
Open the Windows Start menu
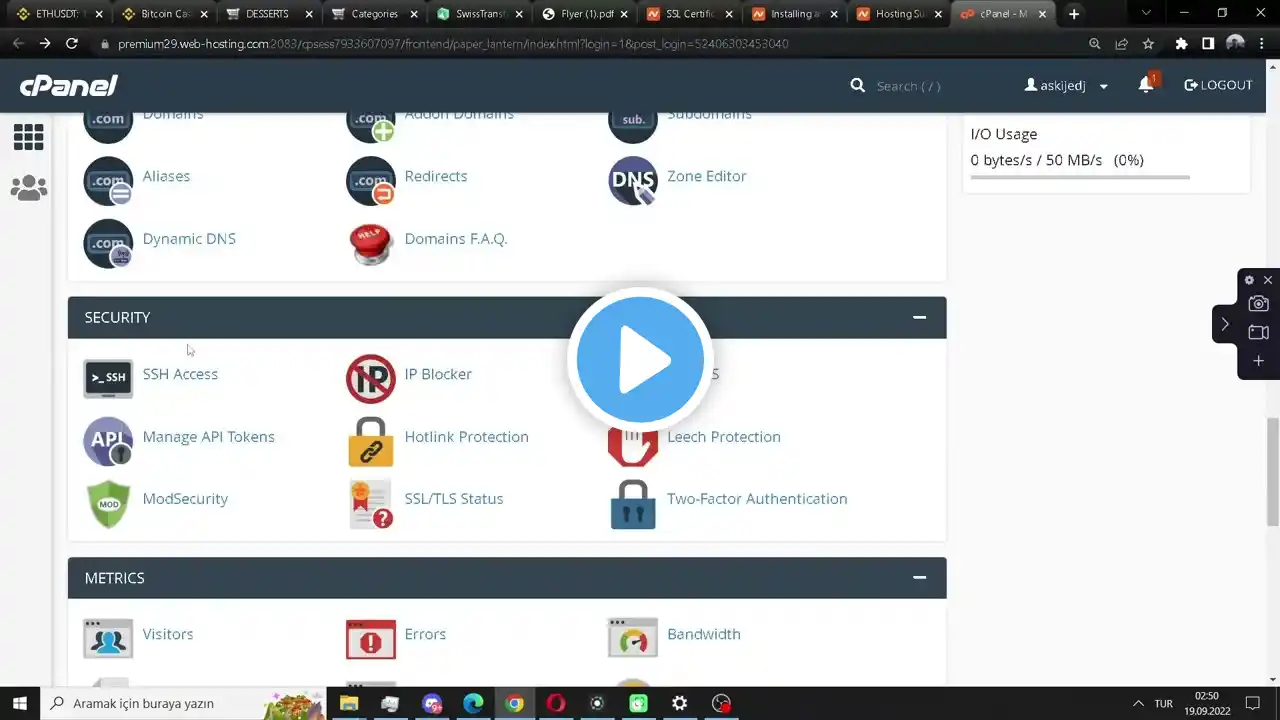tap(19, 703)
